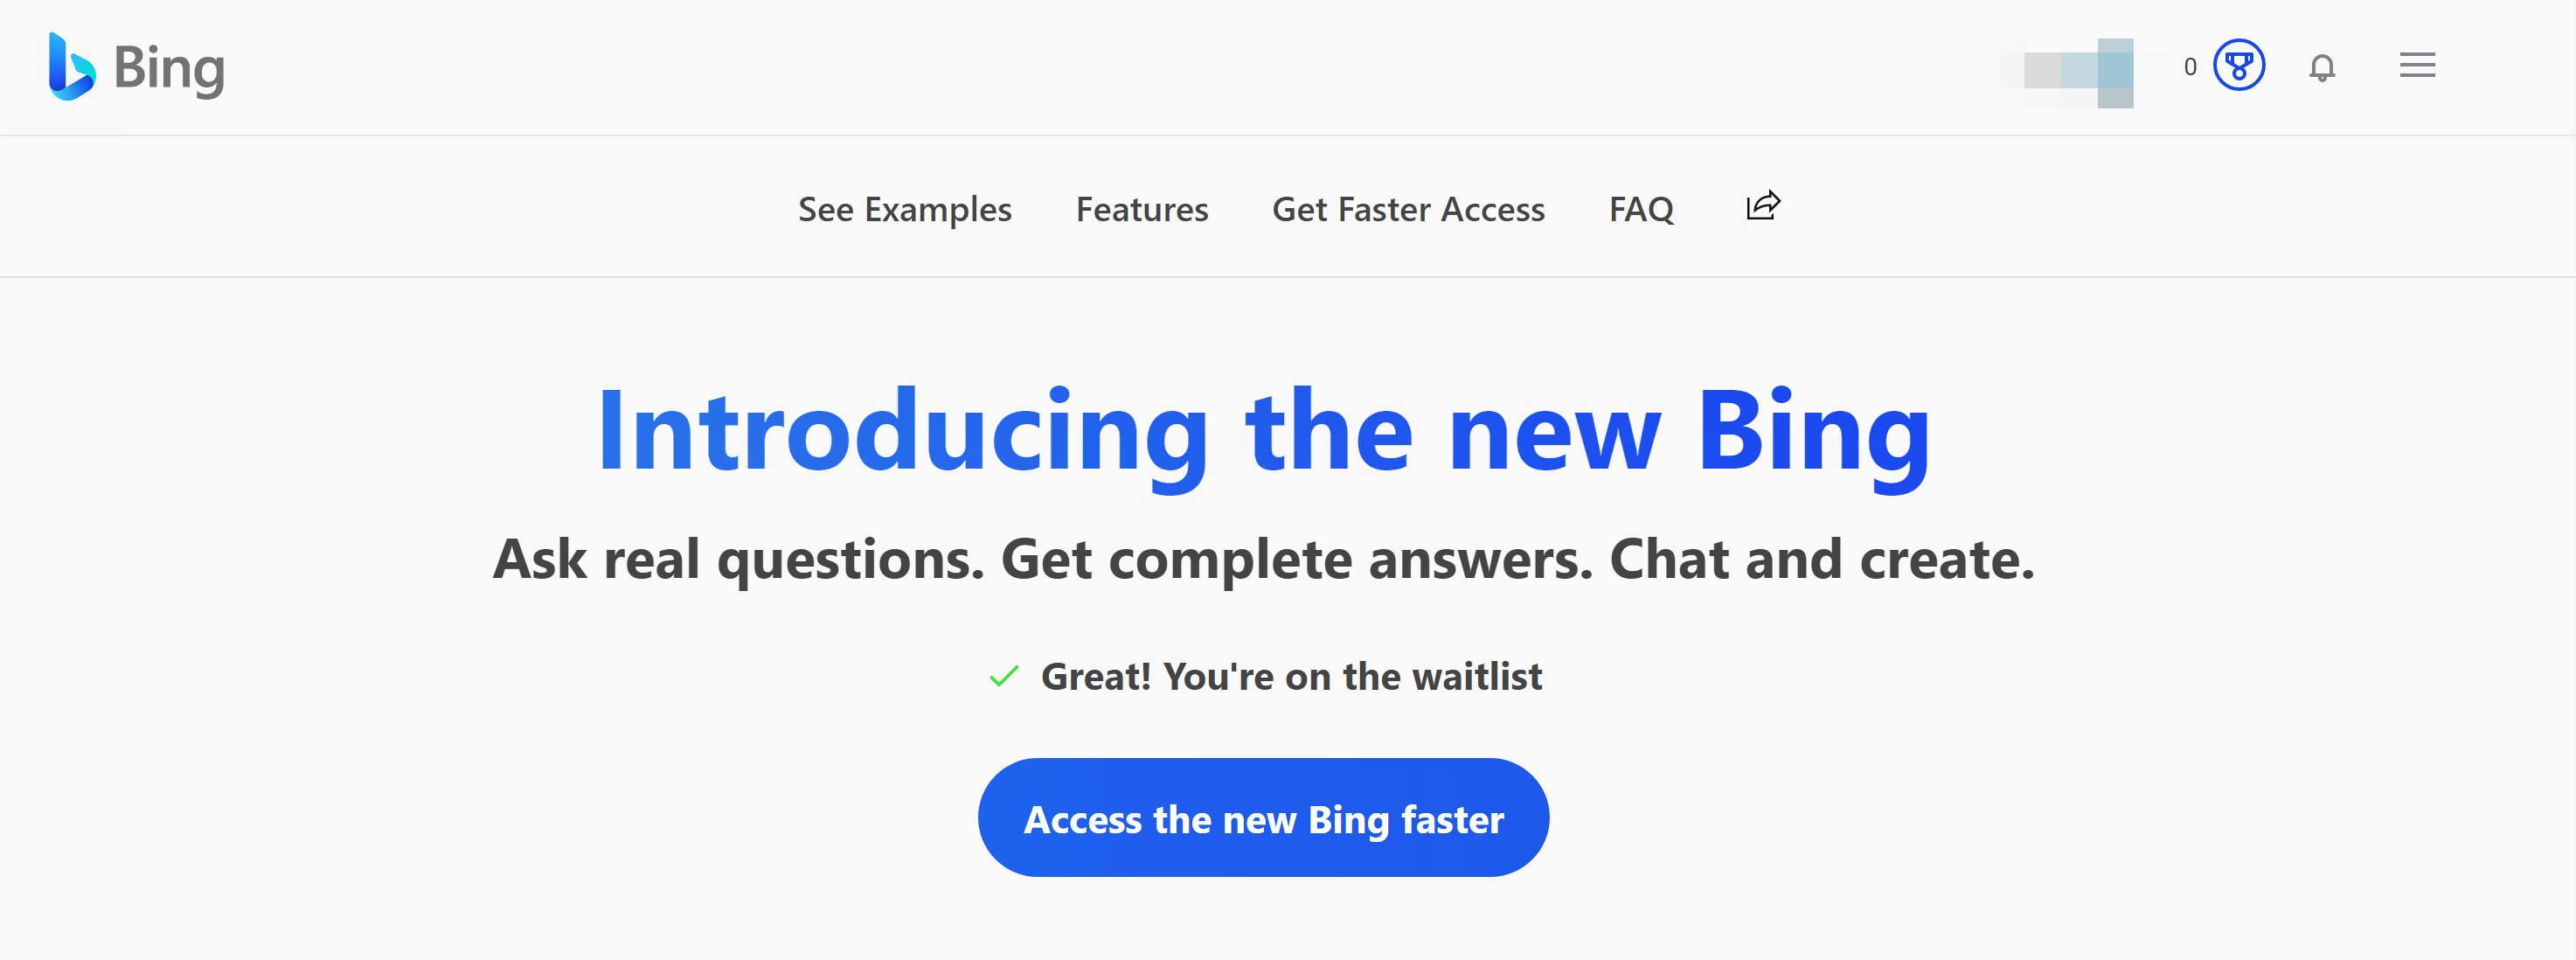Click the Bing logo icon

click(x=71, y=67)
